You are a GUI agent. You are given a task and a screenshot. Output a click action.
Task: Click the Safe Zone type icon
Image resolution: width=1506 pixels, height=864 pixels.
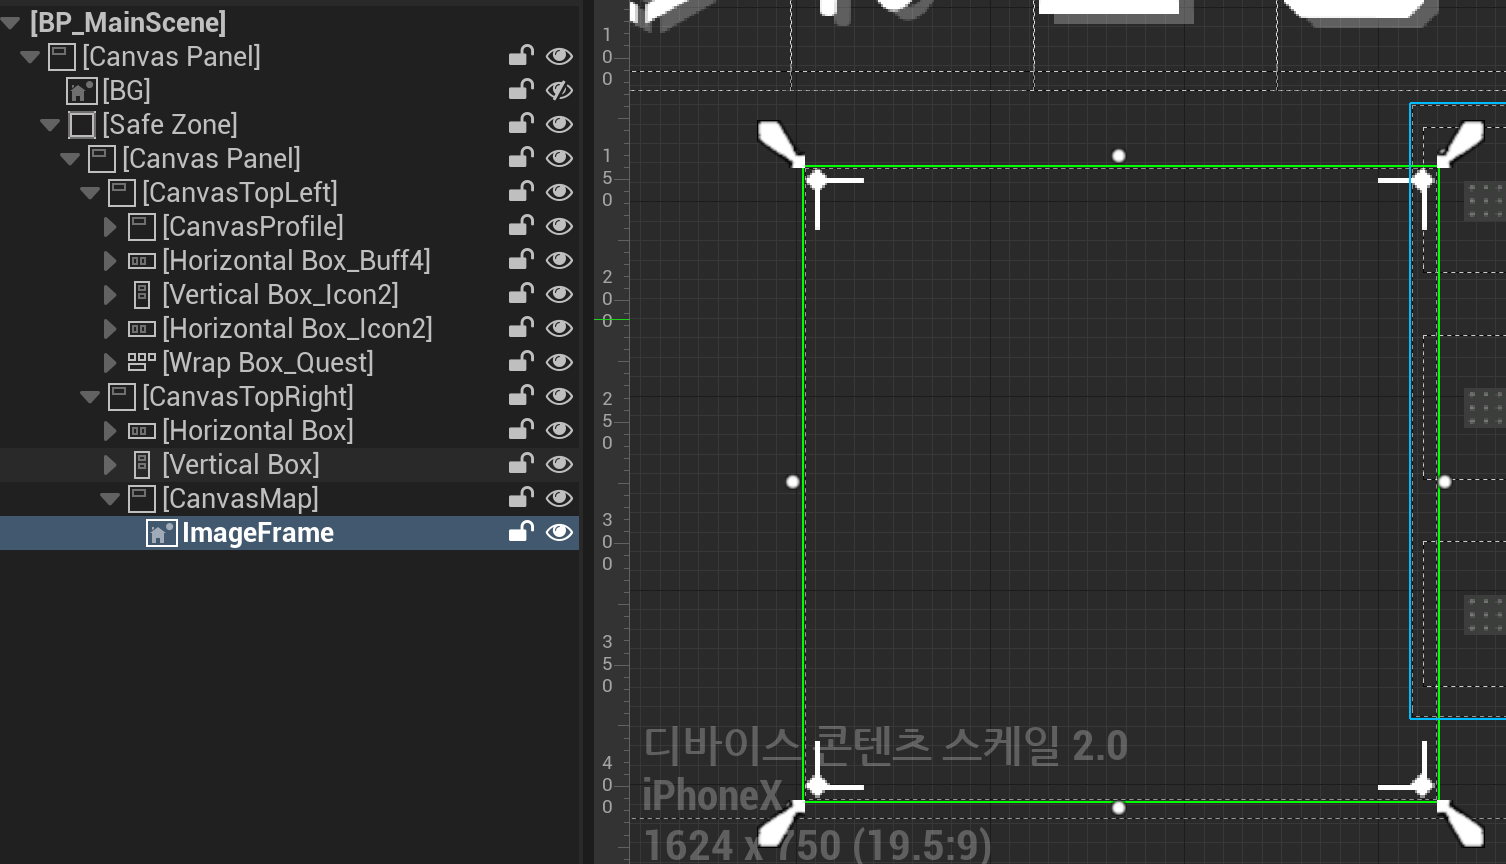click(x=81, y=125)
